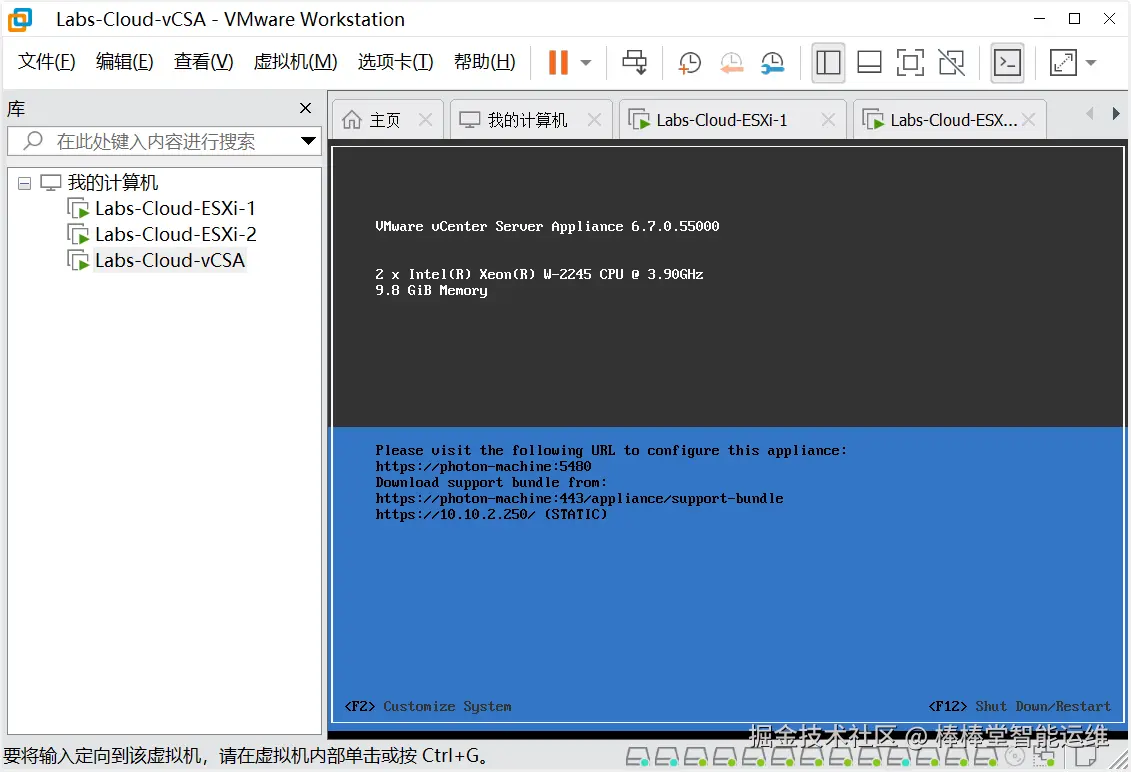The image size is (1131, 772).
Task: Revert the virtual machine to a snapshot
Action: point(731,63)
